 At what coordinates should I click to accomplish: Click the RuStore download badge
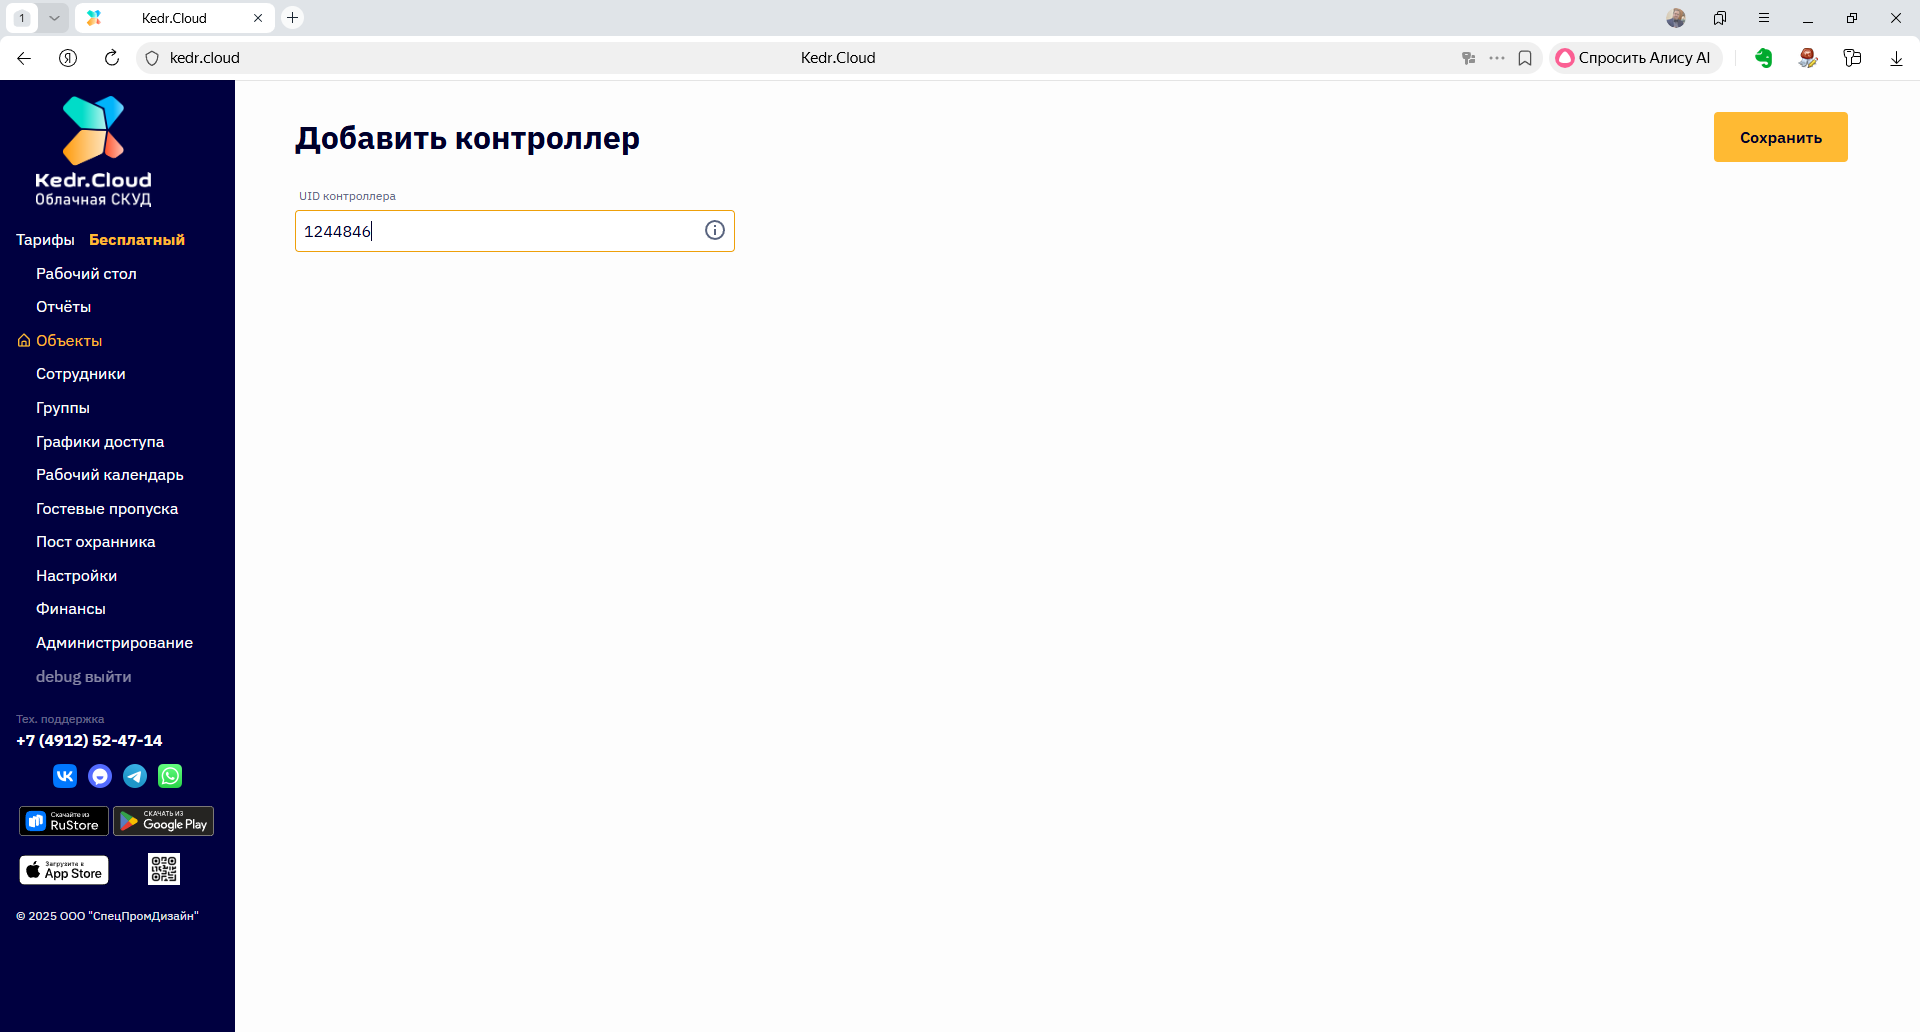coord(64,821)
